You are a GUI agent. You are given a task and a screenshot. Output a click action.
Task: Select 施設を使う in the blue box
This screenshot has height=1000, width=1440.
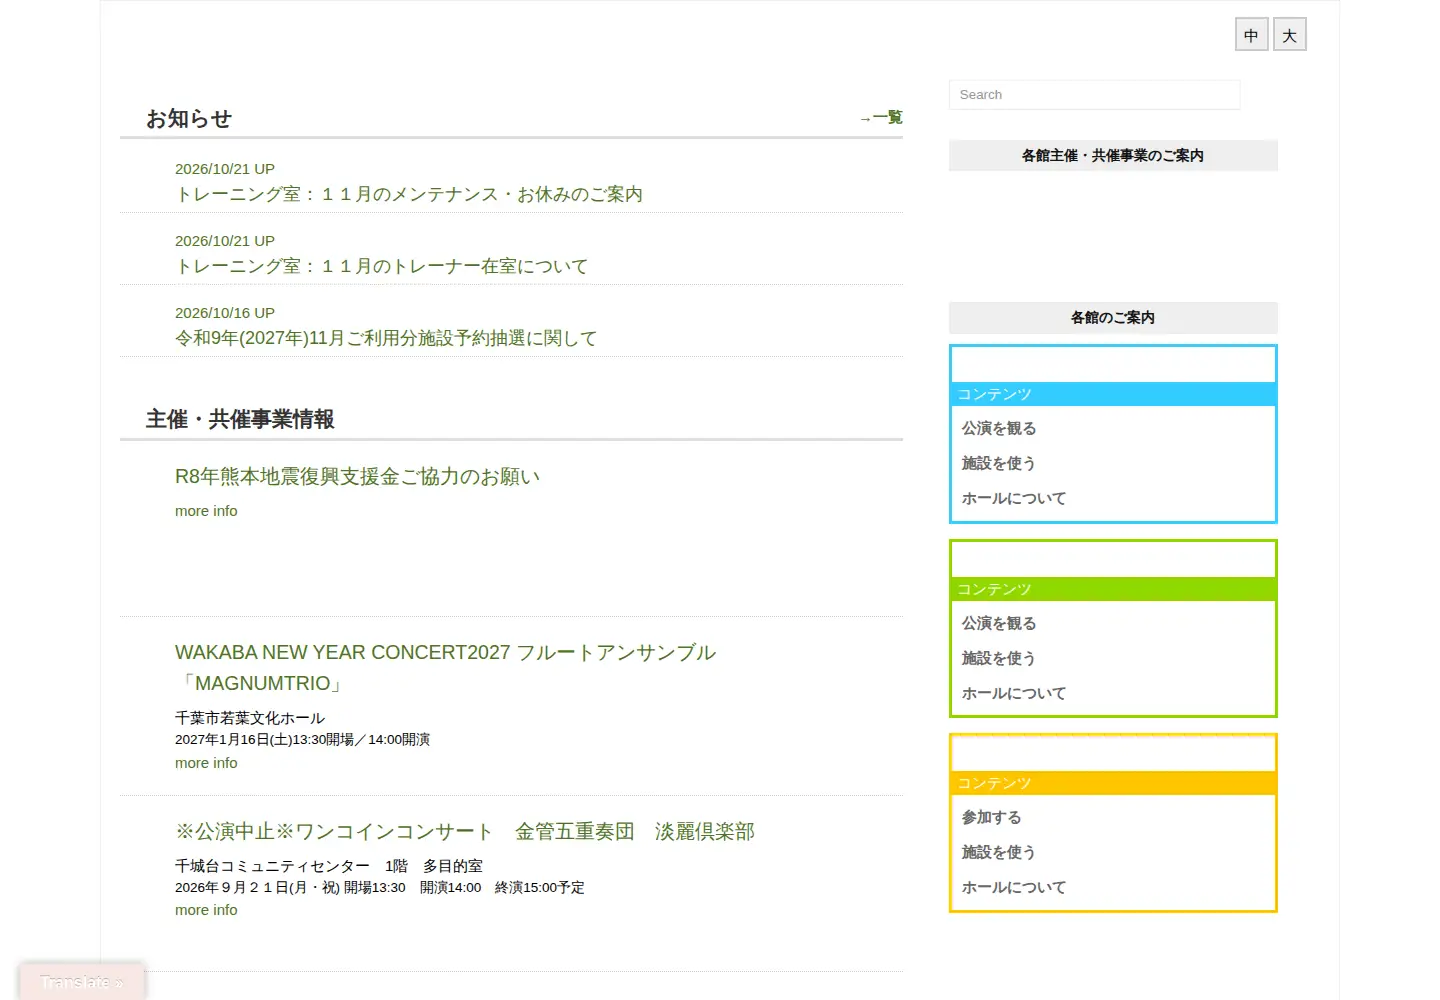pyautogui.click(x=999, y=463)
